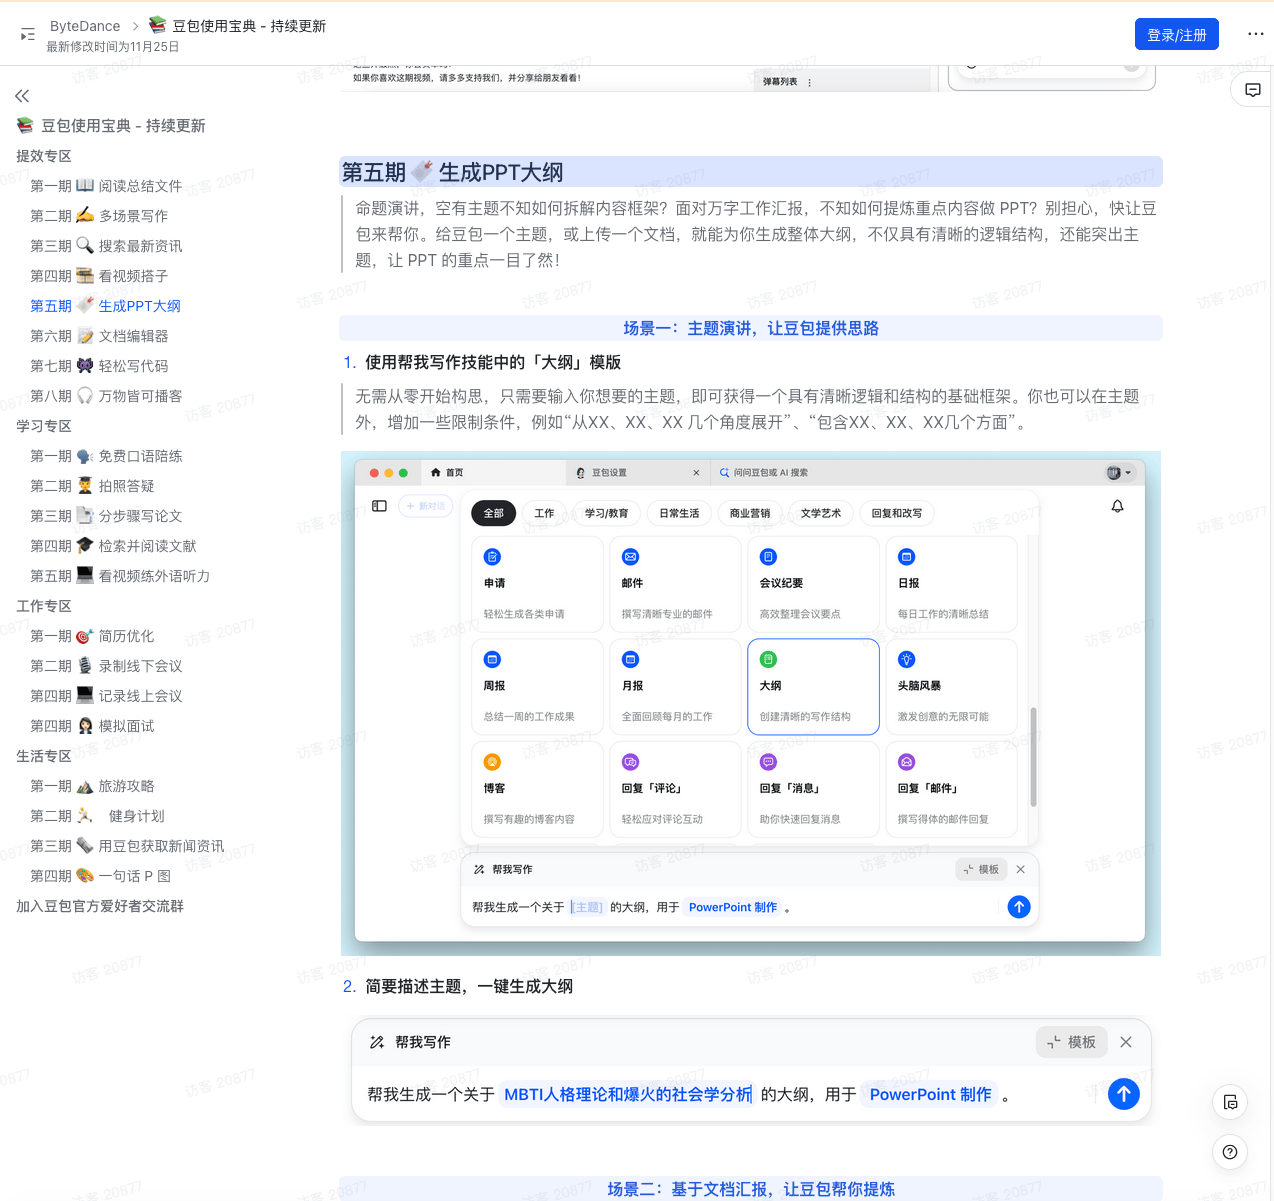This screenshot has width=1274, height=1201.
Task: Click PowerPoint 制作 tag in bottom prompt
Action: 930,1094
